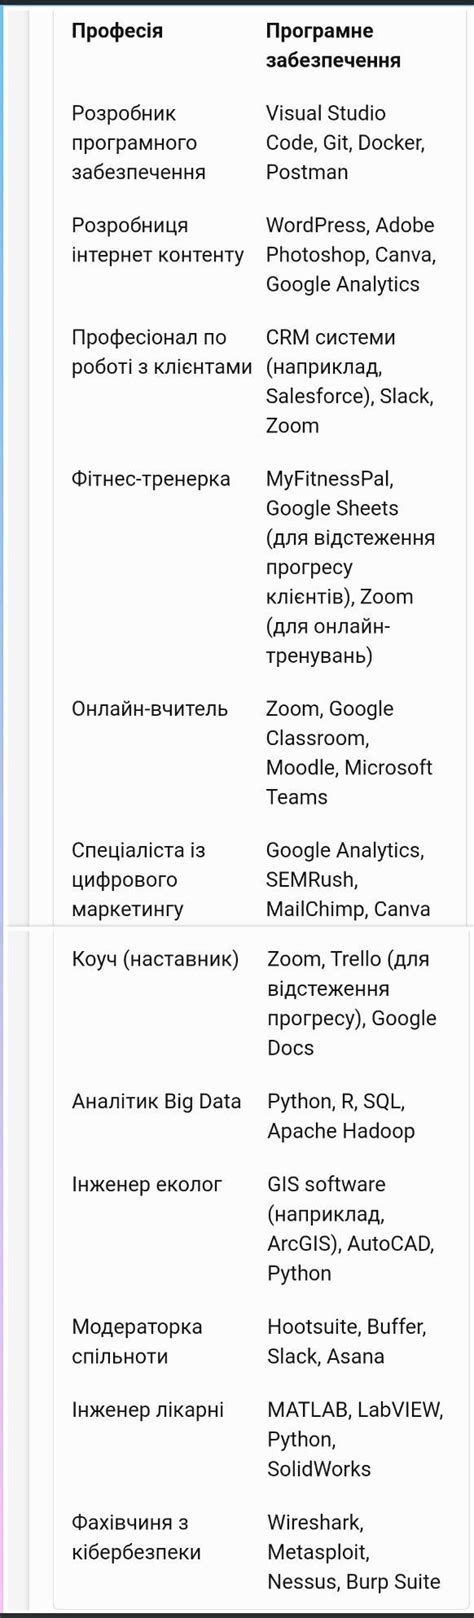The height and width of the screenshot is (1618, 474).
Task: Click "Wireshark, Metasploit, Nessus, Burp Suite" cell
Action: click(x=354, y=1552)
